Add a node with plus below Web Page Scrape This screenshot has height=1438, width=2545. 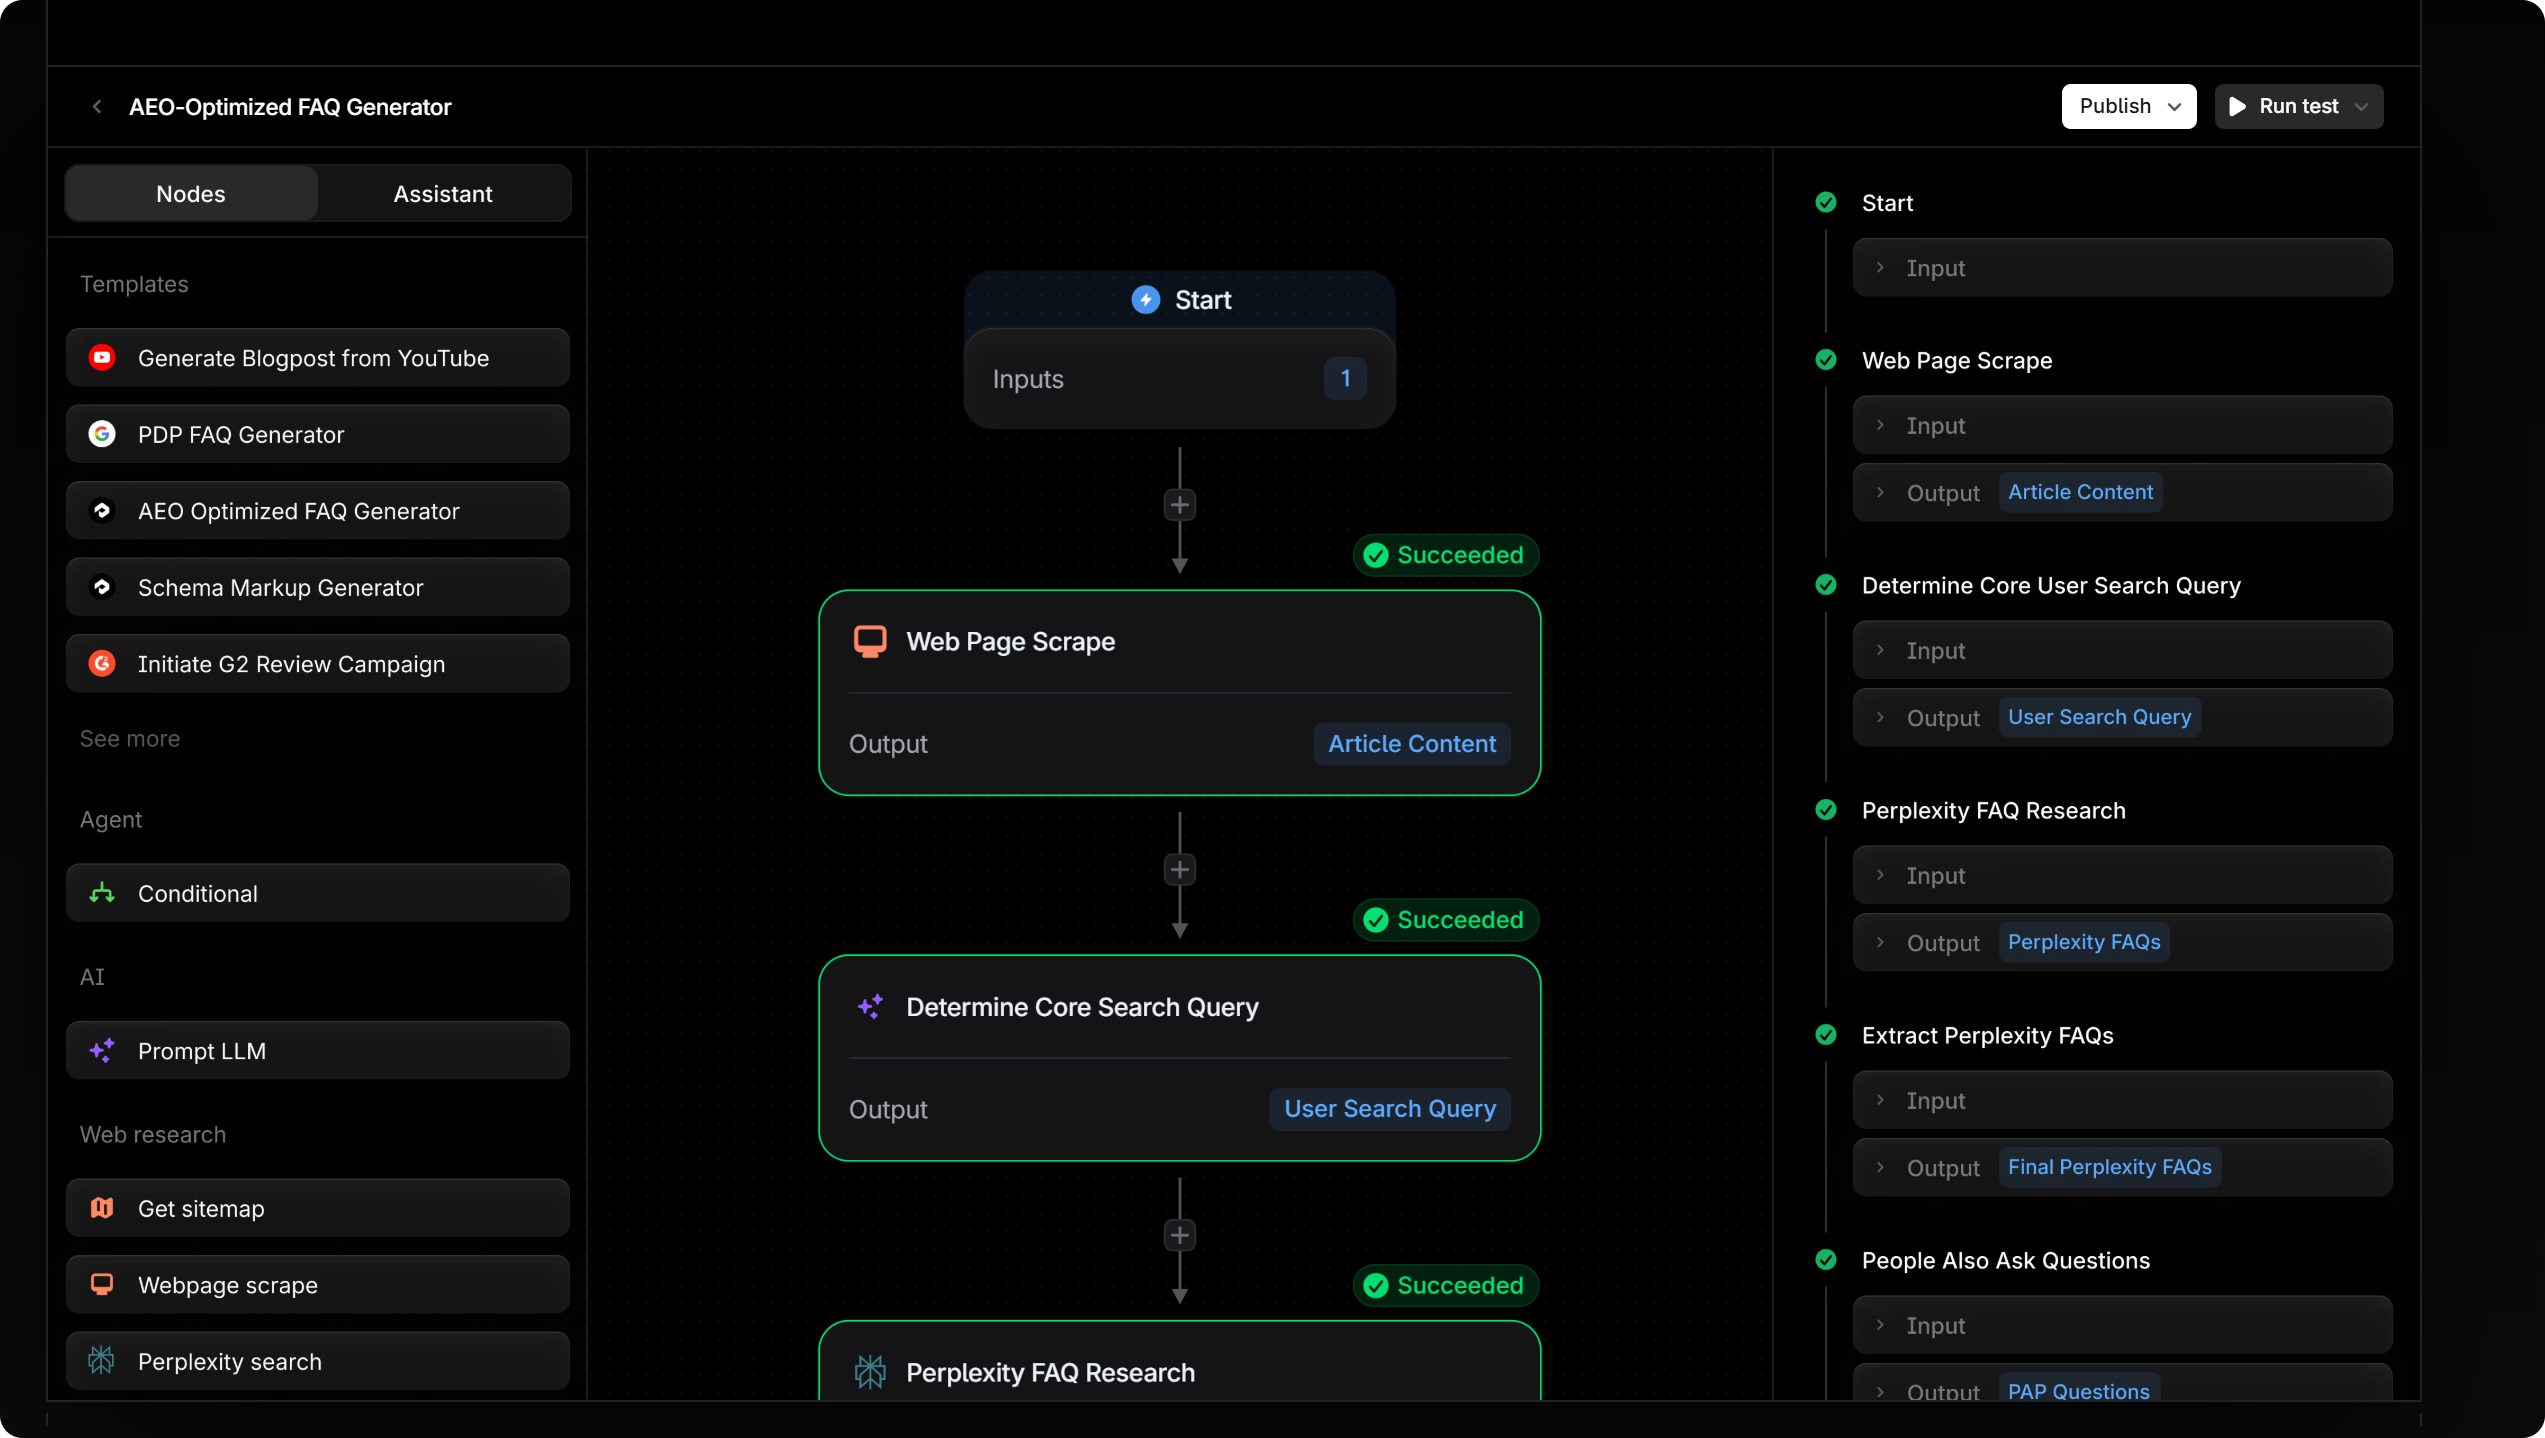pos(1180,870)
